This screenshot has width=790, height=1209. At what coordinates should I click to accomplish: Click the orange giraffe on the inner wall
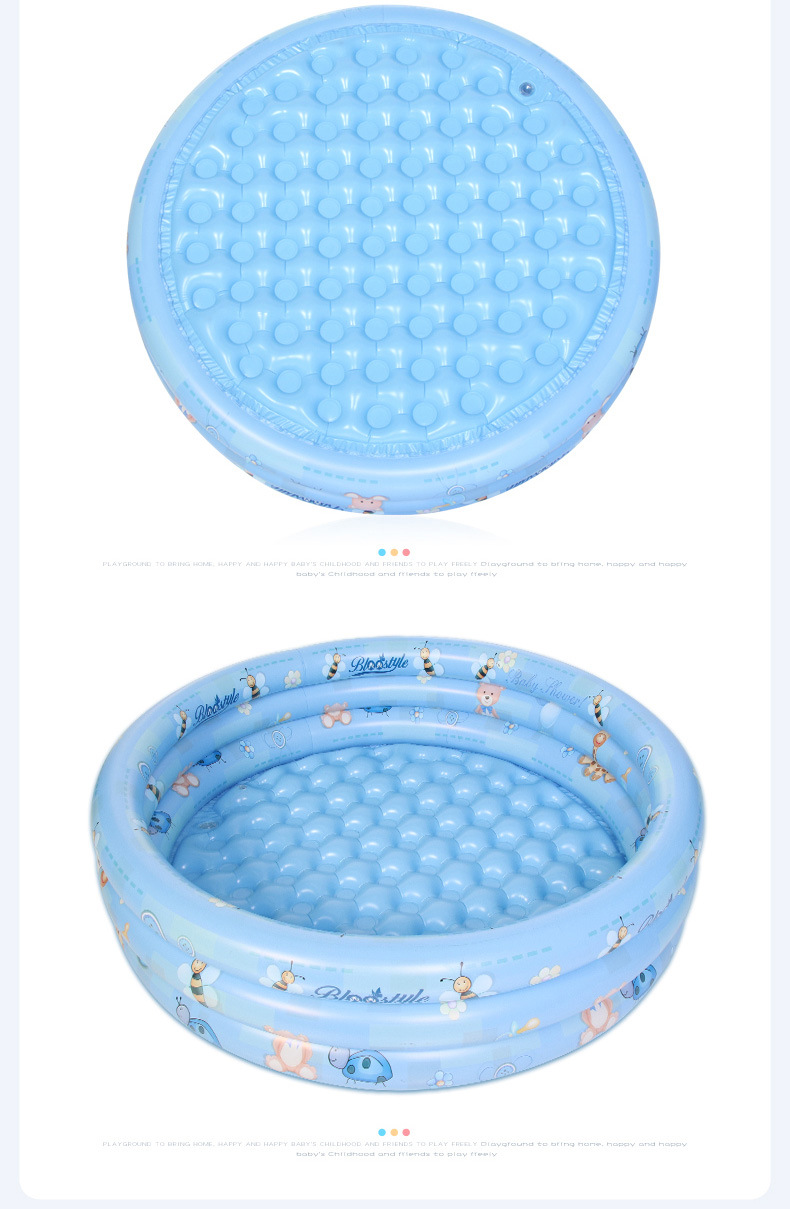click(598, 757)
